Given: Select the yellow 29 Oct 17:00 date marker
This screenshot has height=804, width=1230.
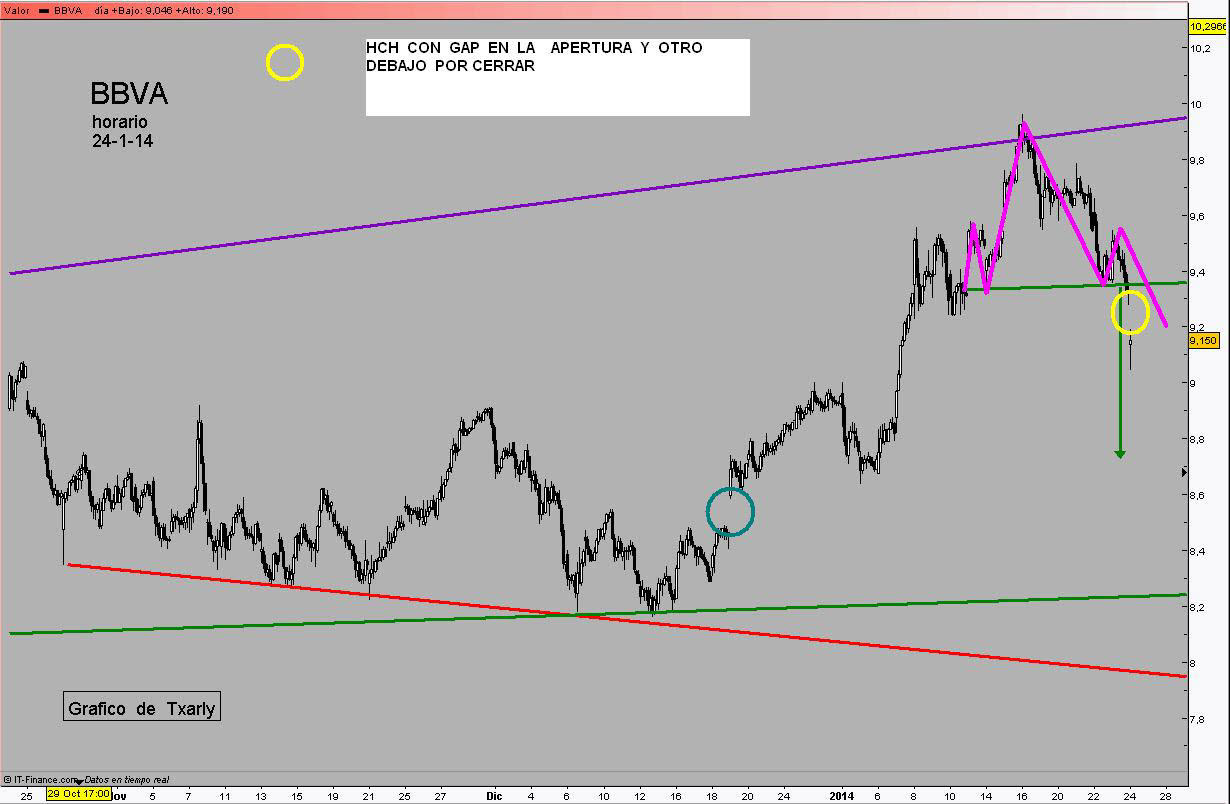Looking at the screenshot, I should pyautogui.click(x=78, y=795).
